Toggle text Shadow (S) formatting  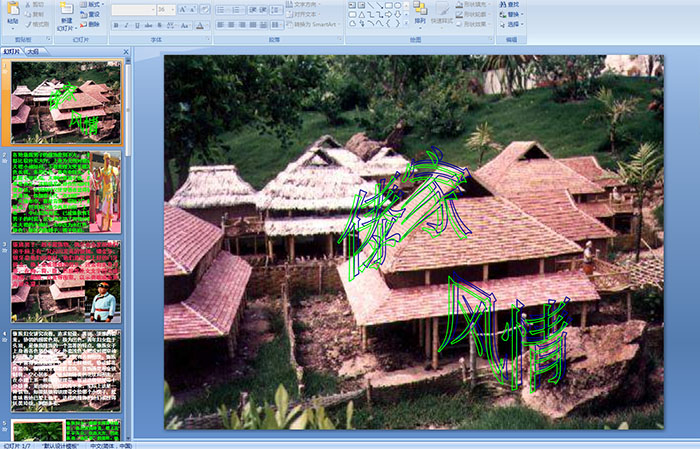tap(160, 25)
